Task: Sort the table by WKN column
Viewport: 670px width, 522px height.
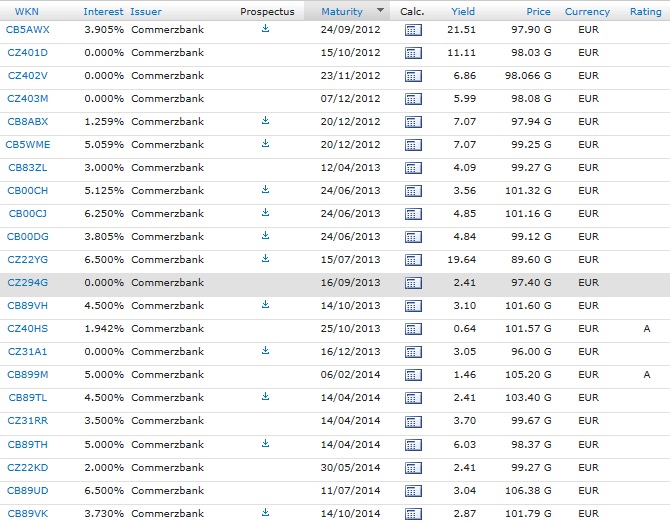Action: point(26,12)
